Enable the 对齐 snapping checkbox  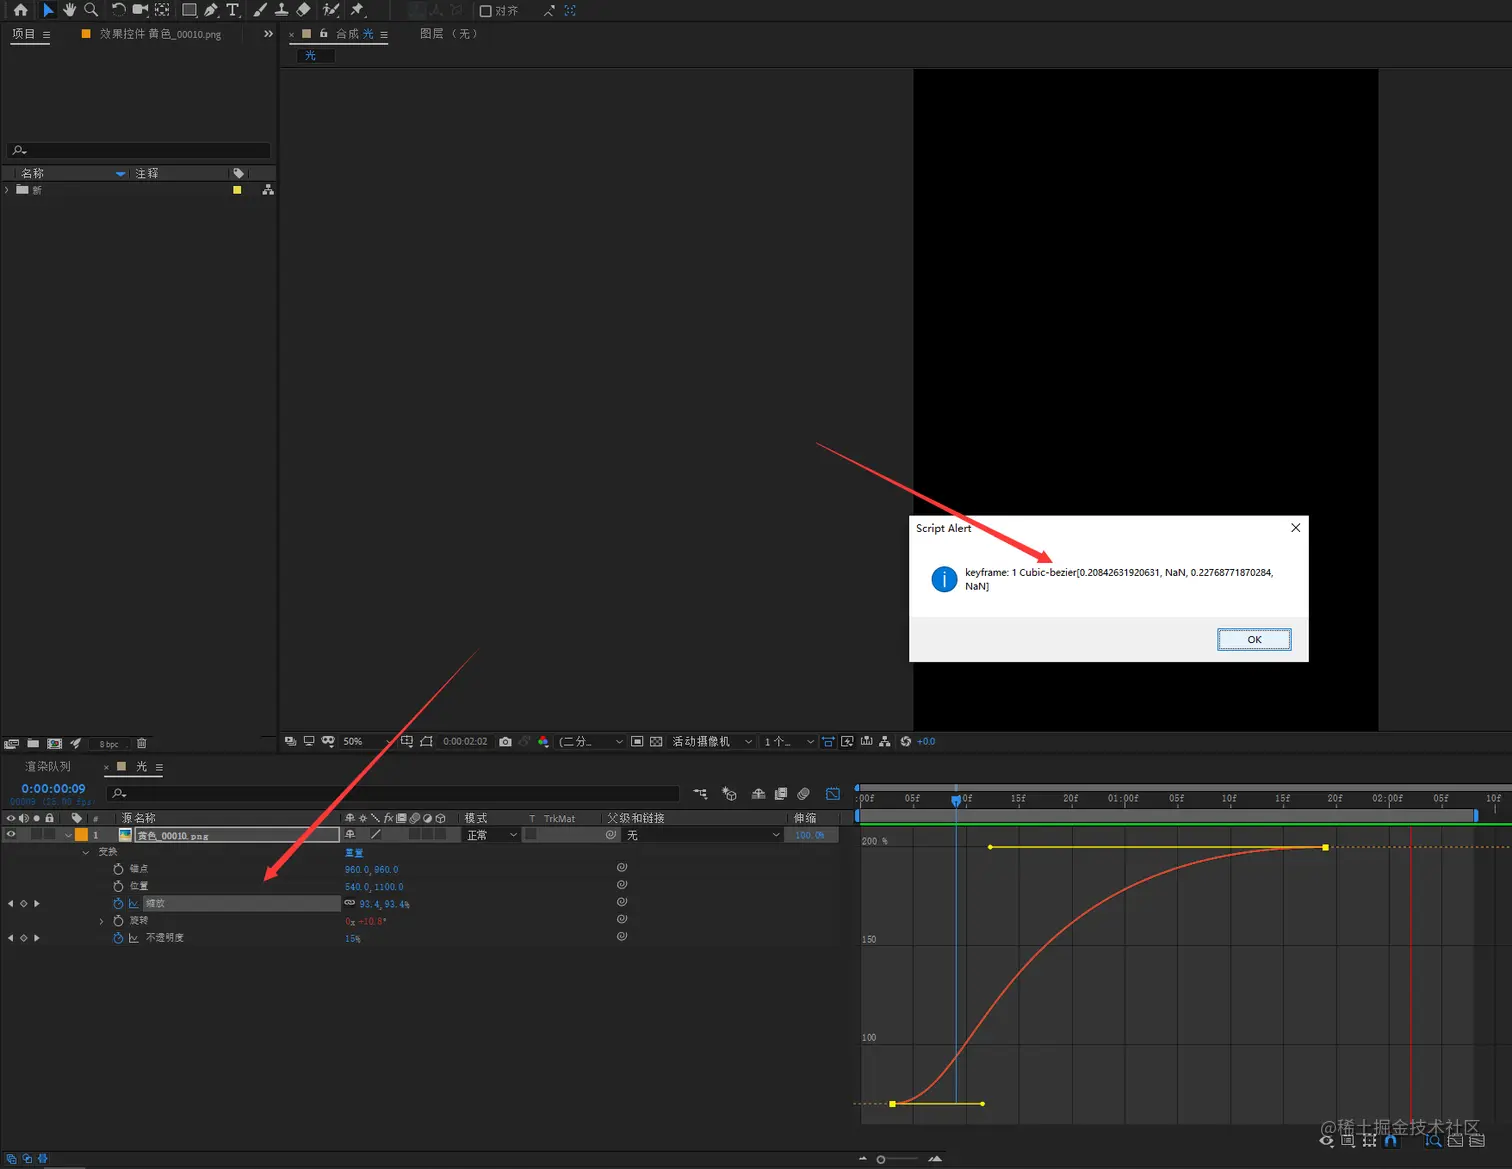[x=486, y=11]
